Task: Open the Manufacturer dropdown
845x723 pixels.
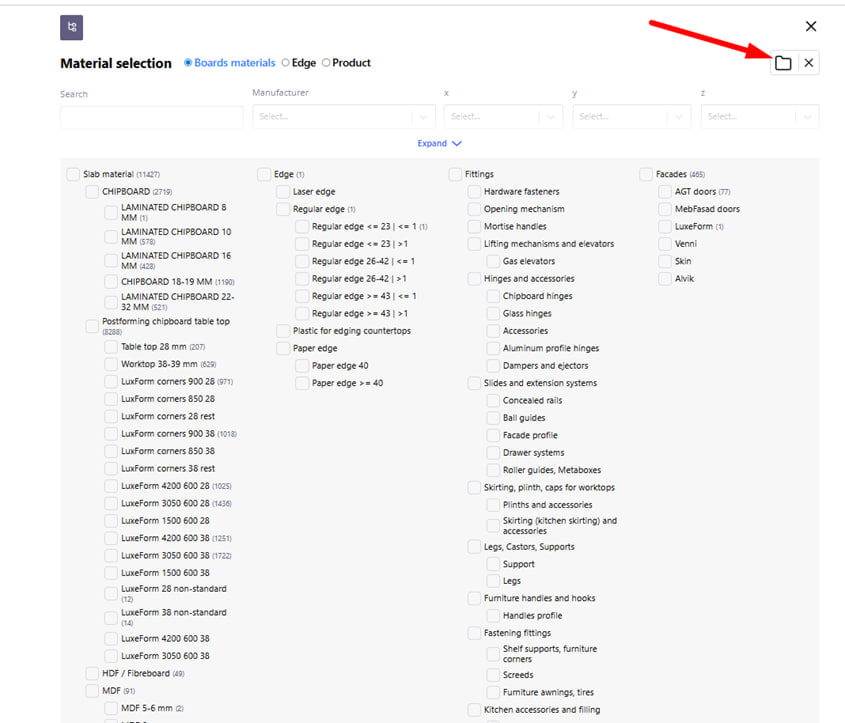Action: point(343,117)
